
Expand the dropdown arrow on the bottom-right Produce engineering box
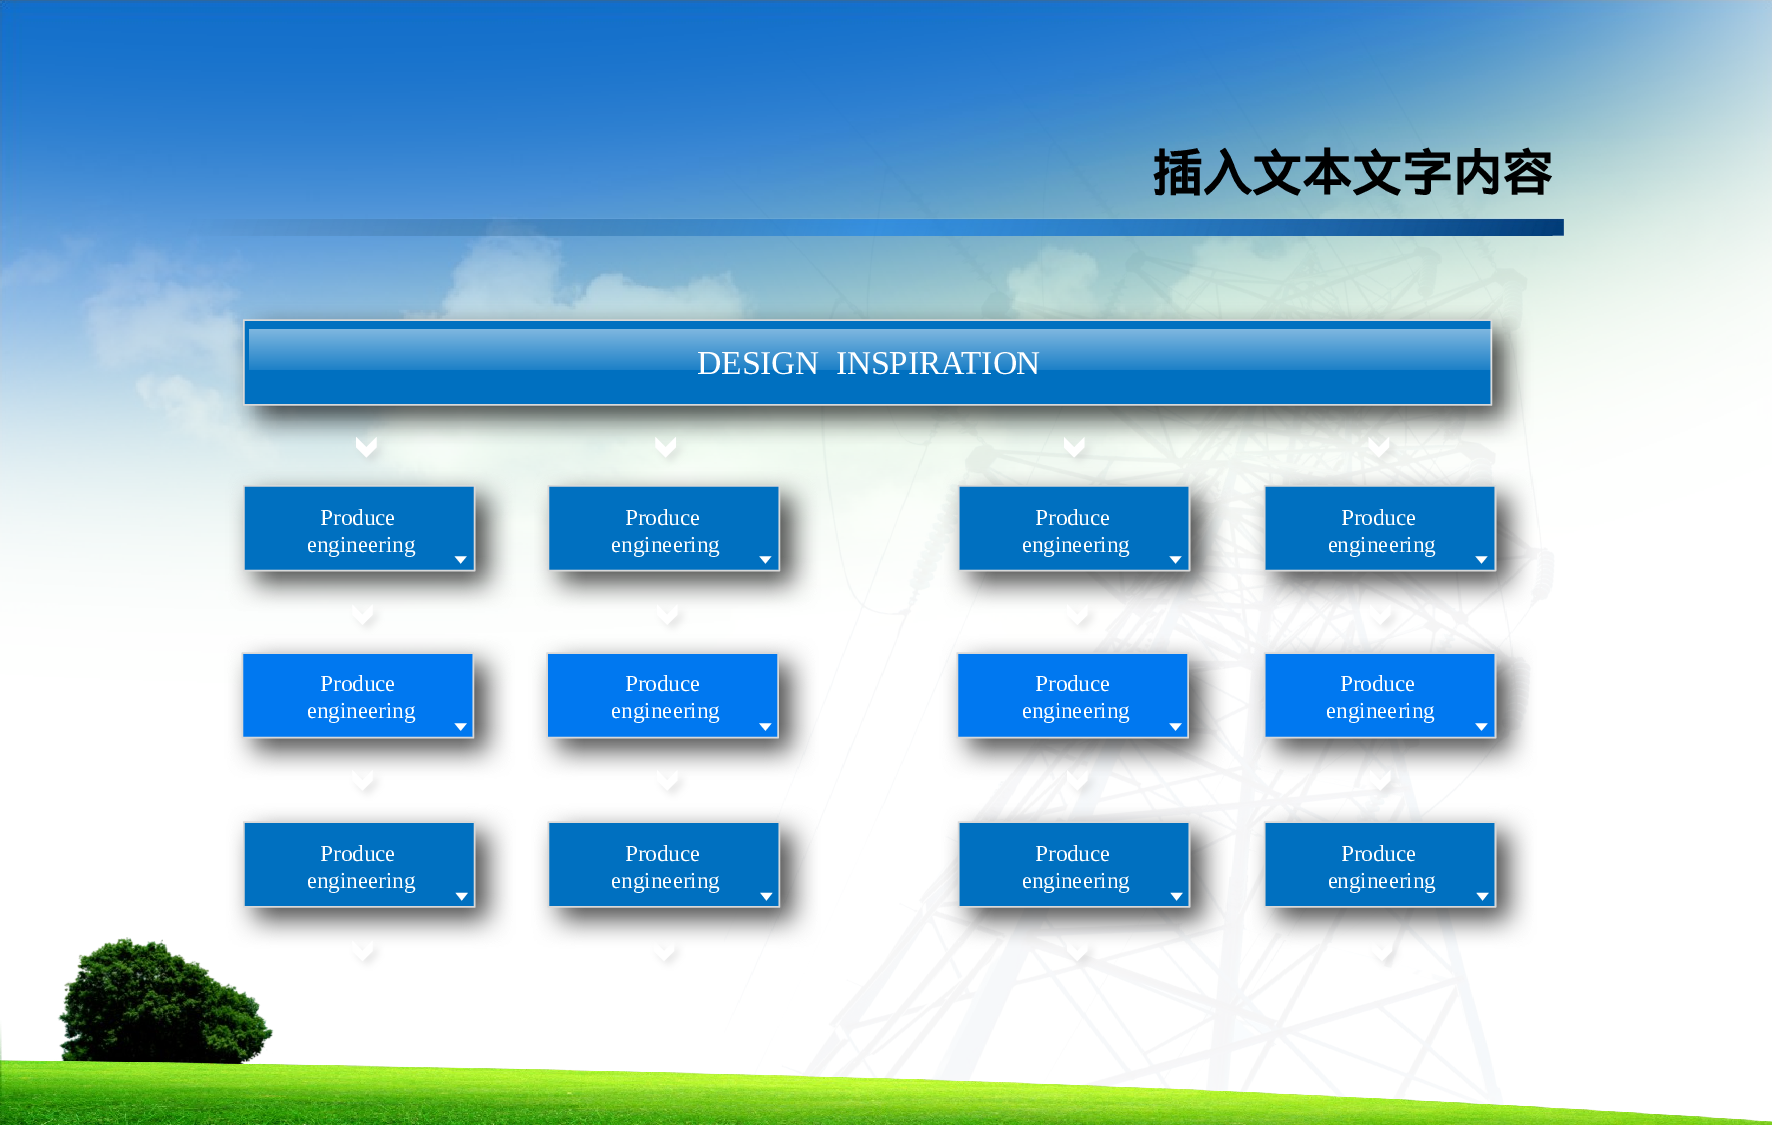(x=1482, y=898)
